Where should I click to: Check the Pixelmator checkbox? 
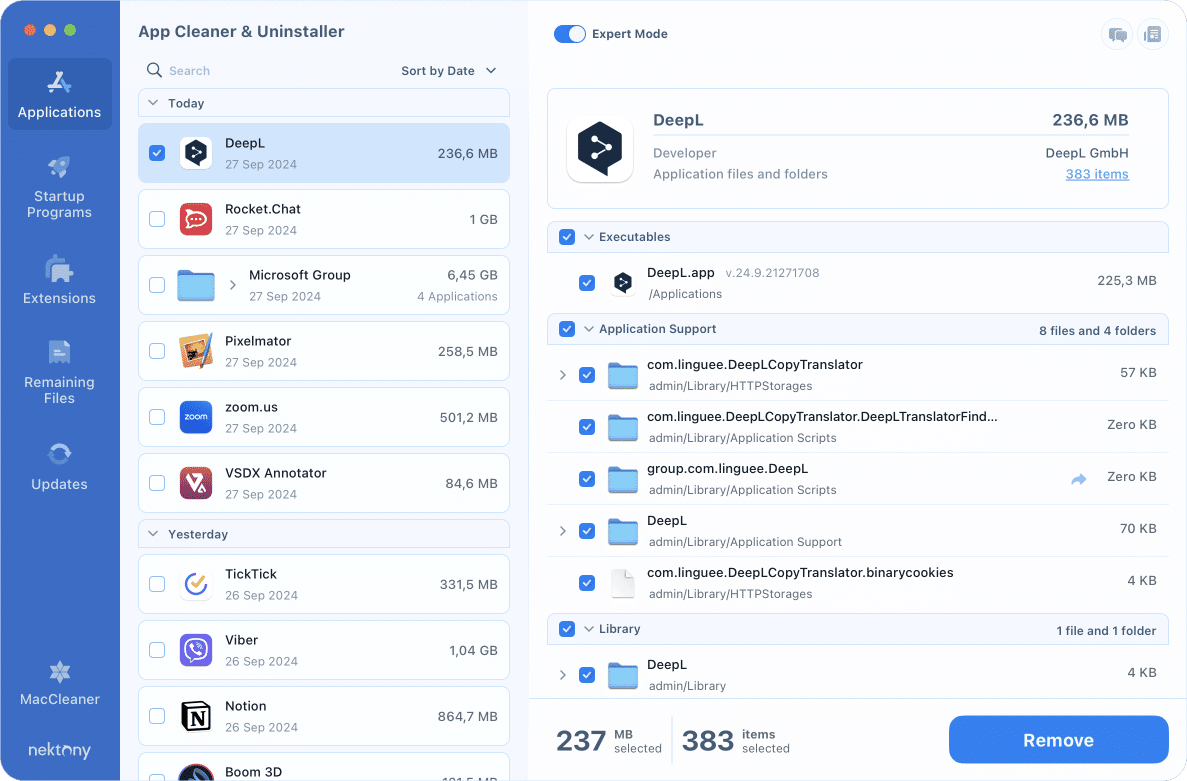[157, 351]
